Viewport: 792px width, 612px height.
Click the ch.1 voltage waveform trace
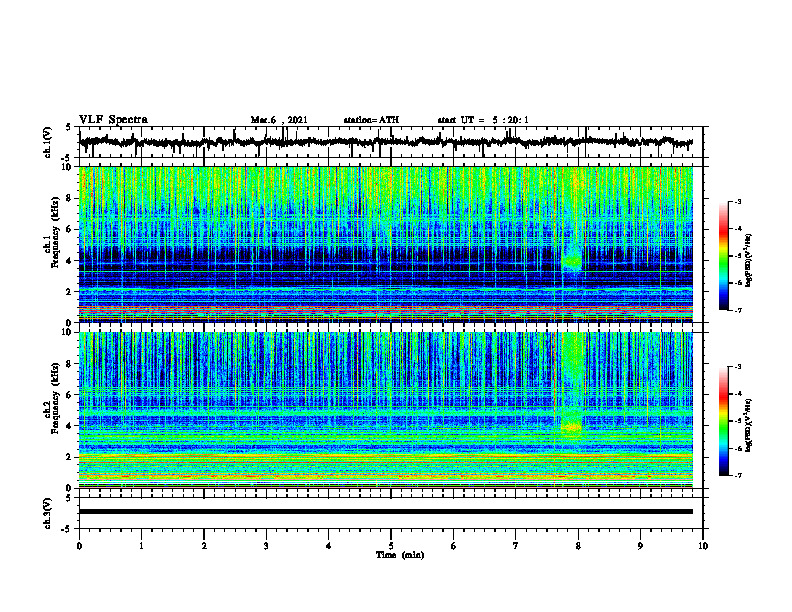[x=386, y=142]
